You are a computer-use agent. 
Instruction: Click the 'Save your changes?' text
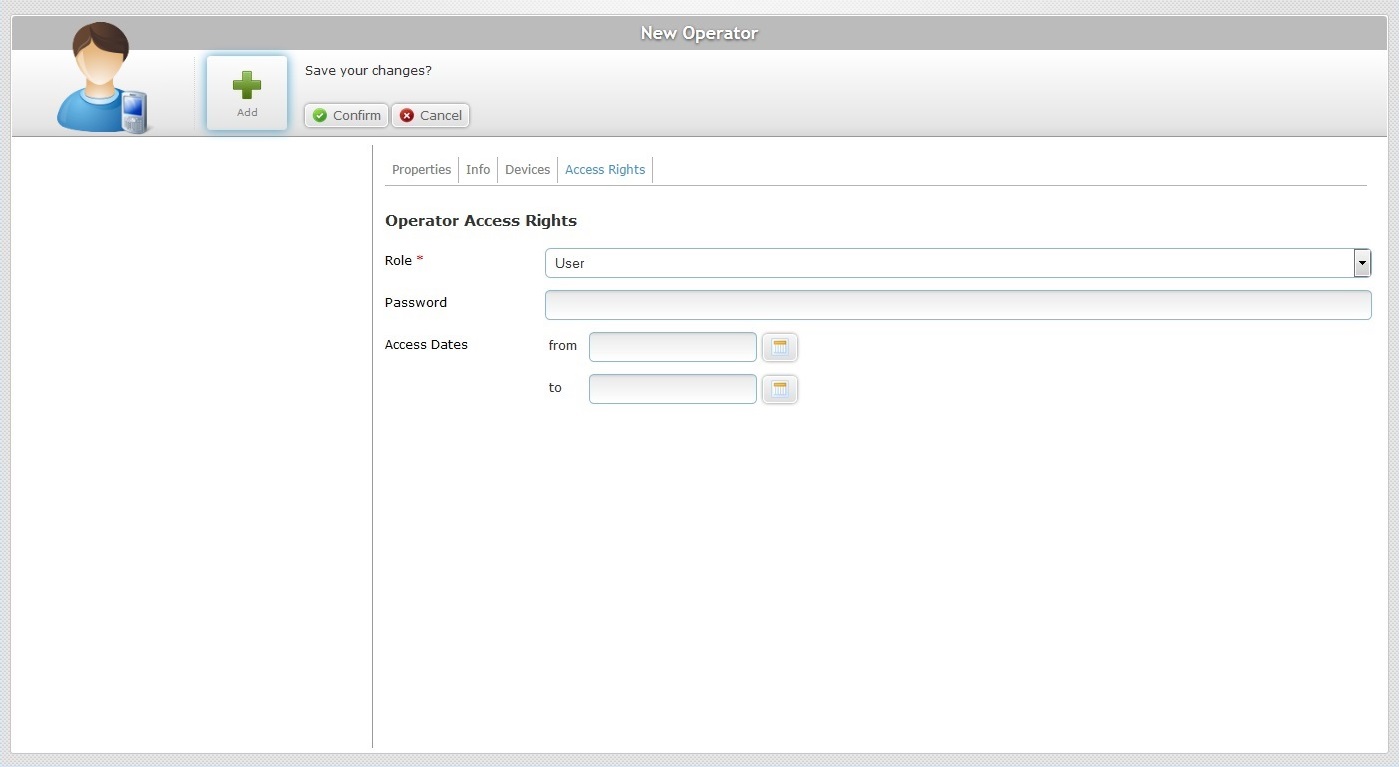coord(368,71)
